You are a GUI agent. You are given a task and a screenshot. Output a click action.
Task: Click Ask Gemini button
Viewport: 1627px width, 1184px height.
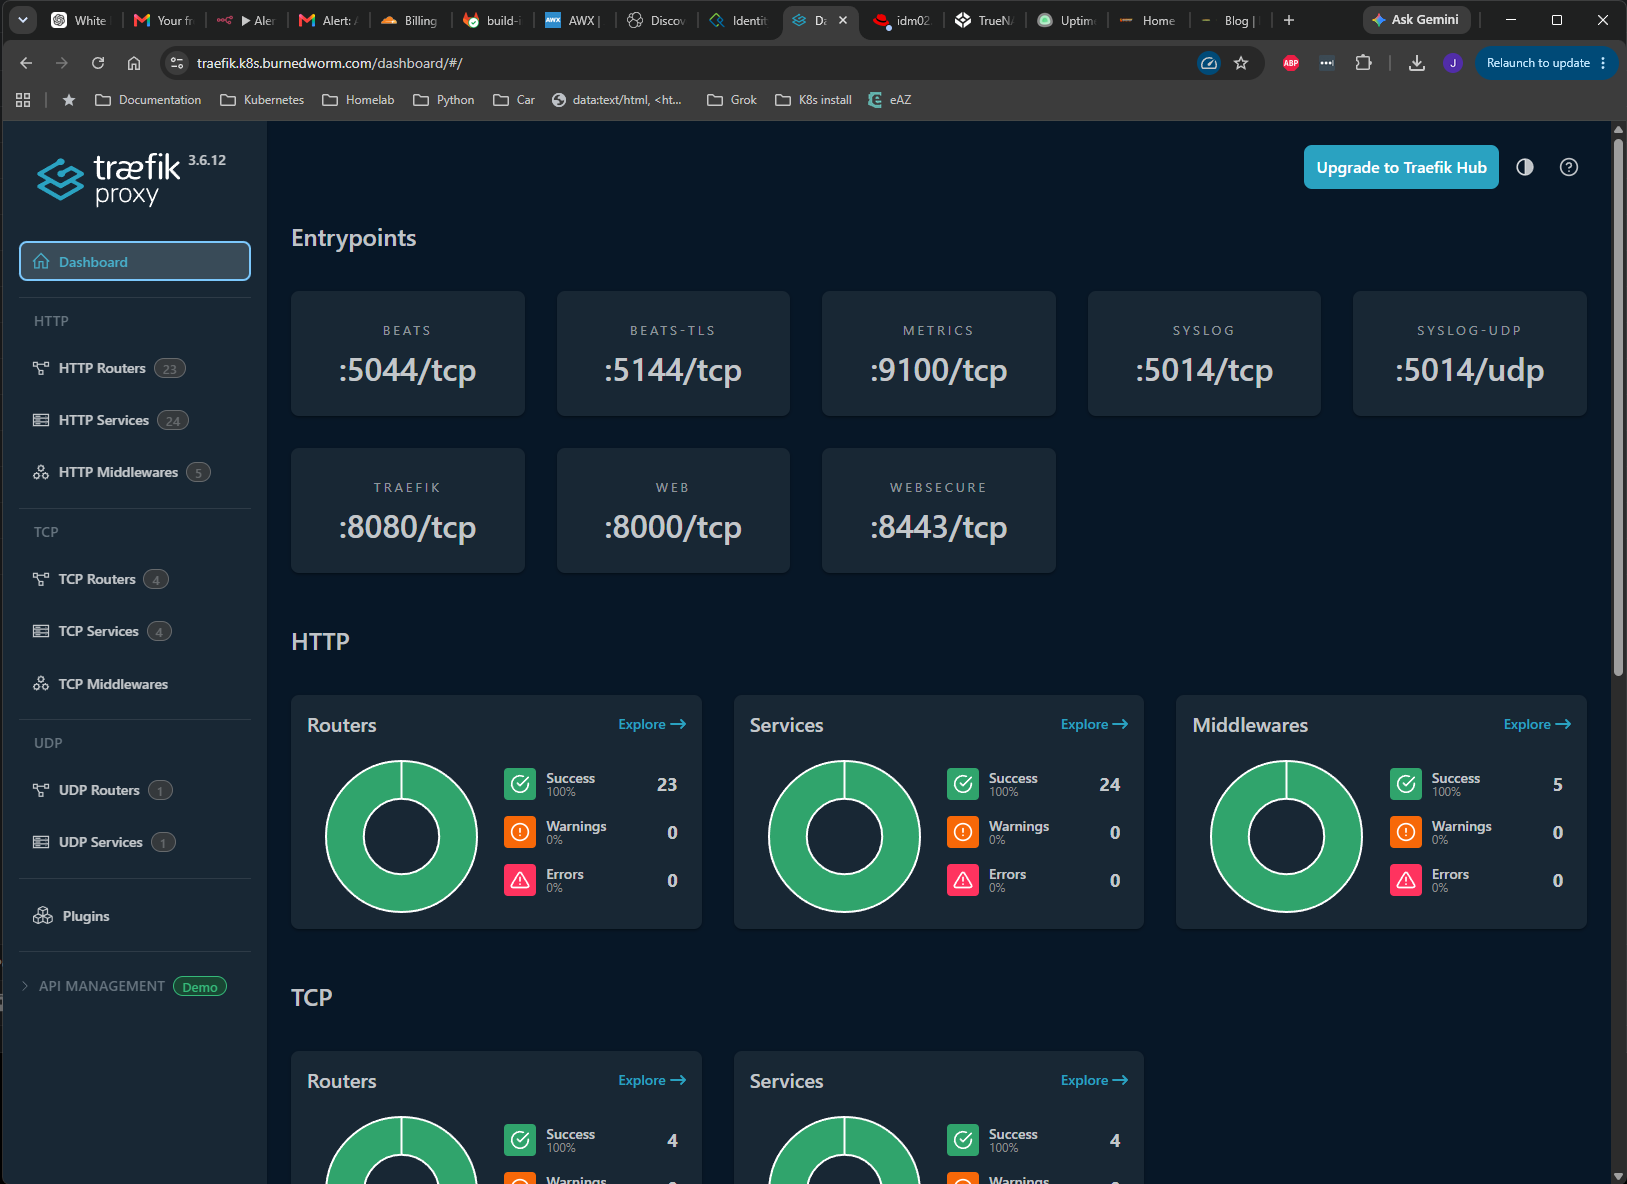1416,20
